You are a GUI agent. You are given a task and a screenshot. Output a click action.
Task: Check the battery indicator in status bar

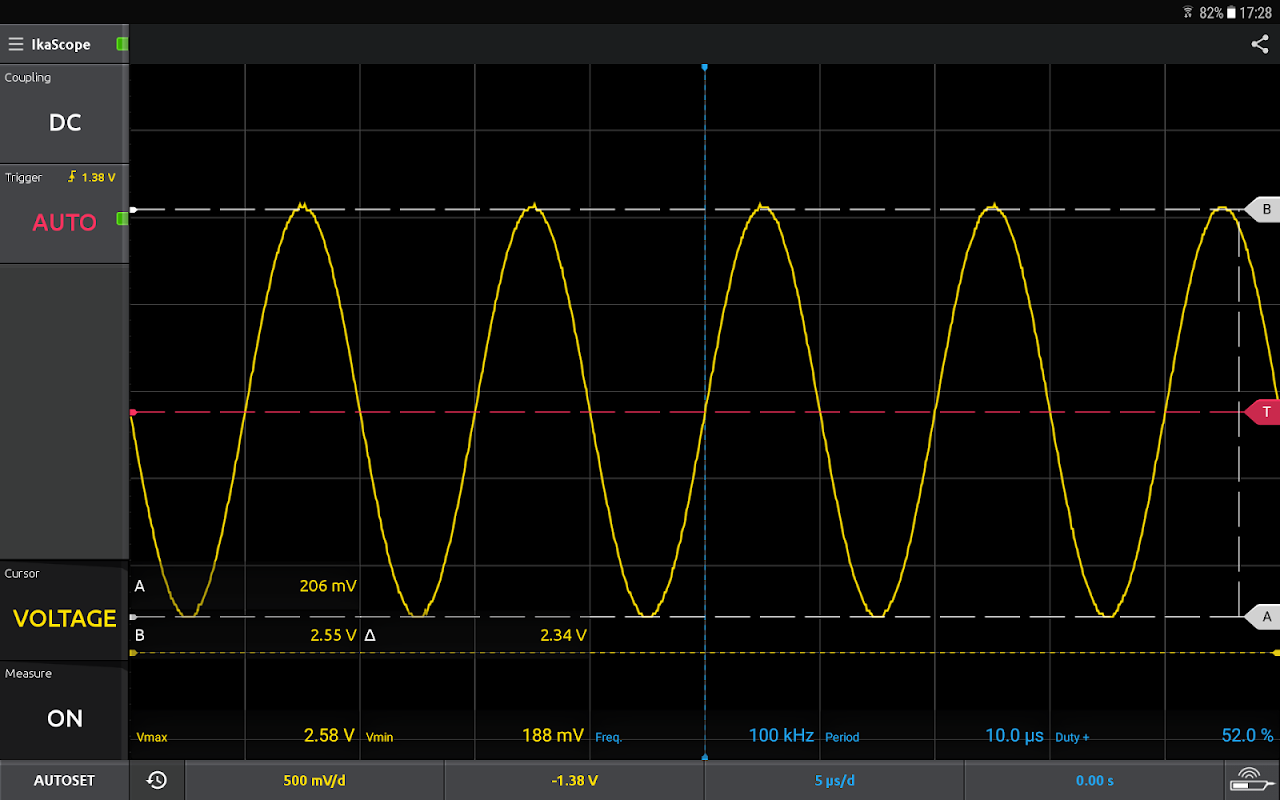[1232, 13]
